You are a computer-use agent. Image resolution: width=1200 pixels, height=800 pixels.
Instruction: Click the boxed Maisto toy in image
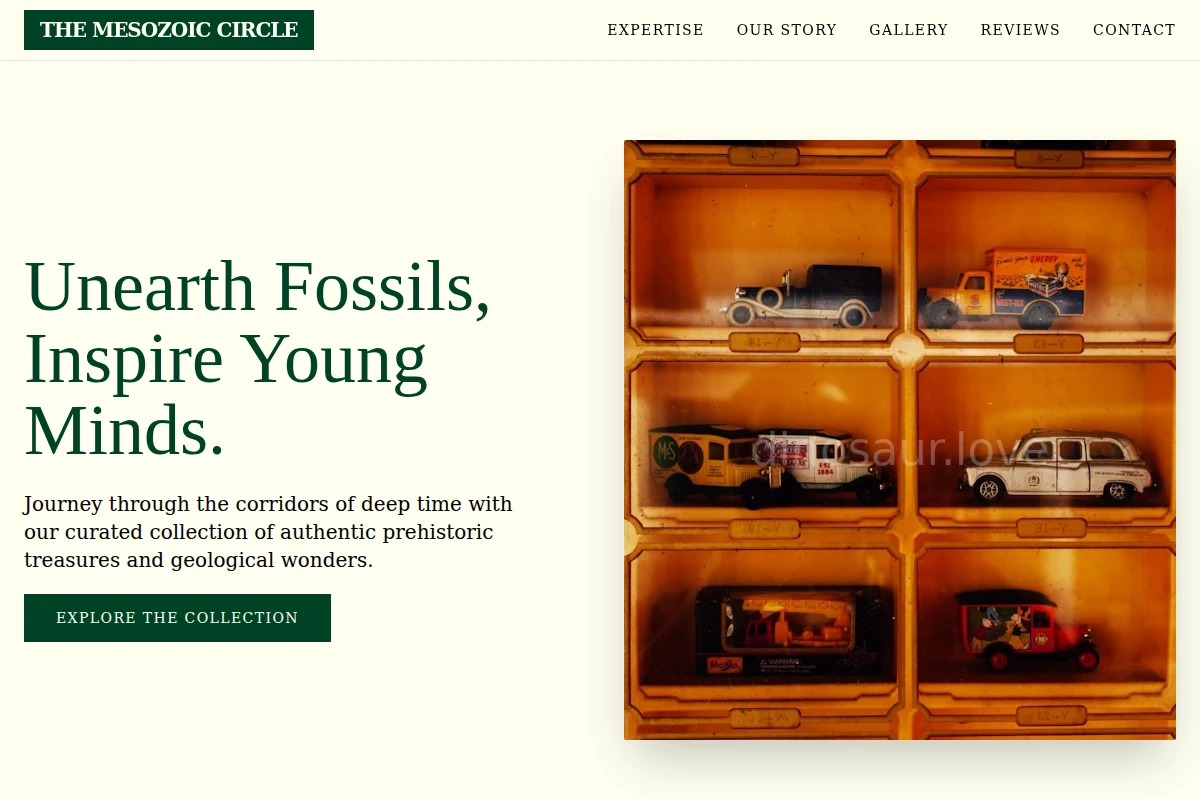click(789, 631)
